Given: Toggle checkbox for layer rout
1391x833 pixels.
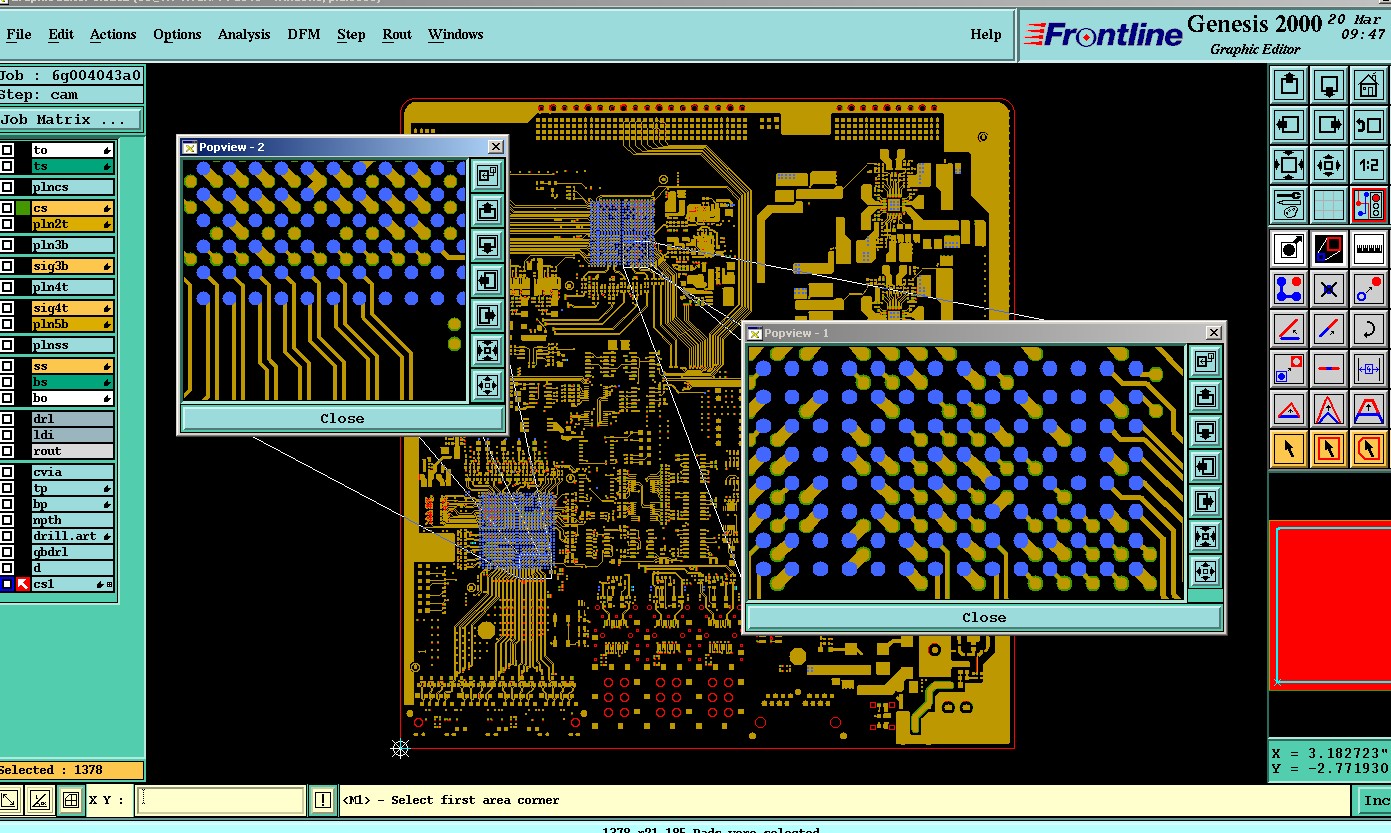Looking at the screenshot, I should pyautogui.click(x=8, y=451).
